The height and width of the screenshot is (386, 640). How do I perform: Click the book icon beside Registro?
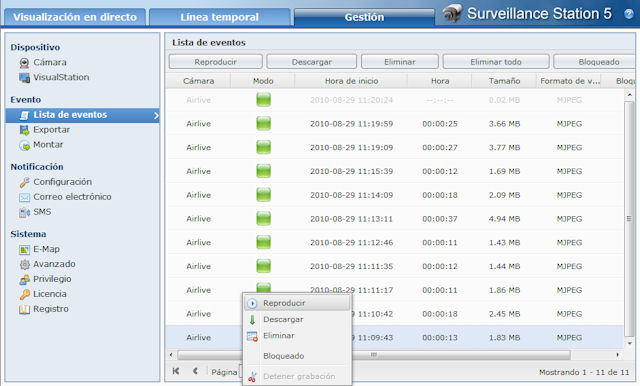coord(24,310)
